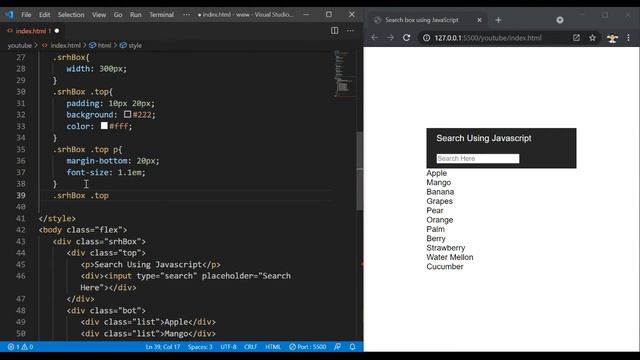Change language mode HTML in status bar

(273, 347)
